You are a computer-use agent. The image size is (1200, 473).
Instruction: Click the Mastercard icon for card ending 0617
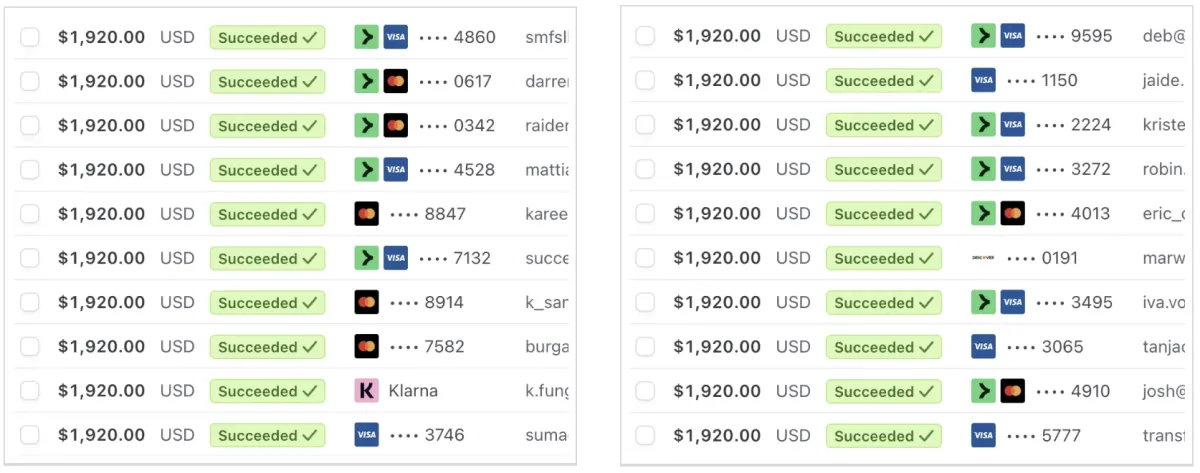(x=396, y=81)
